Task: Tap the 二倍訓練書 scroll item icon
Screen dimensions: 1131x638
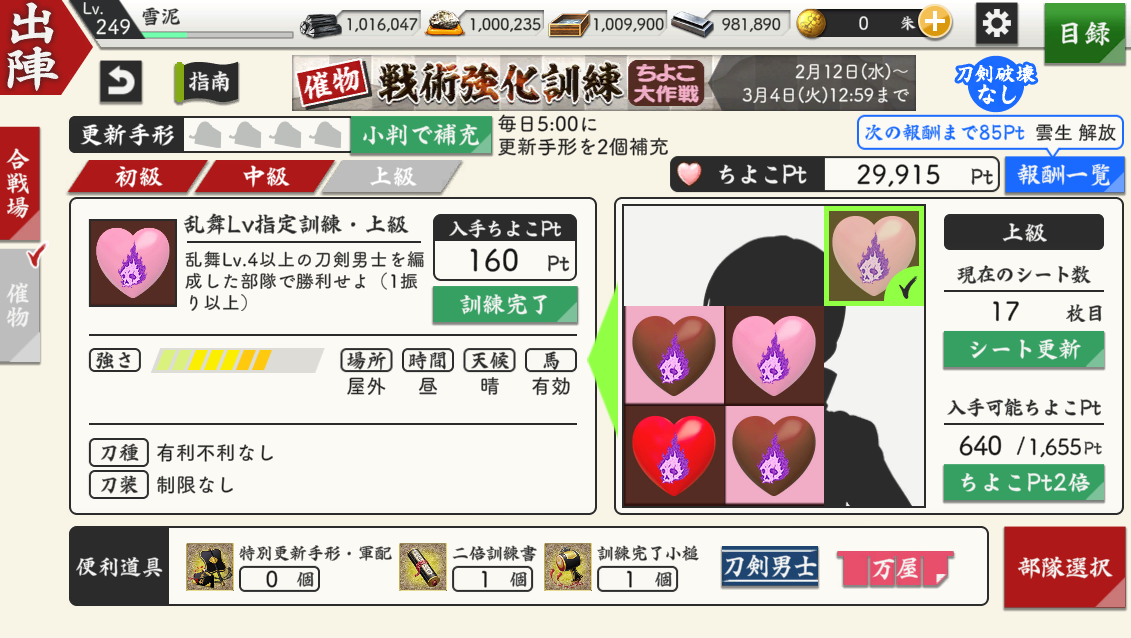Action: coord(422,567)
